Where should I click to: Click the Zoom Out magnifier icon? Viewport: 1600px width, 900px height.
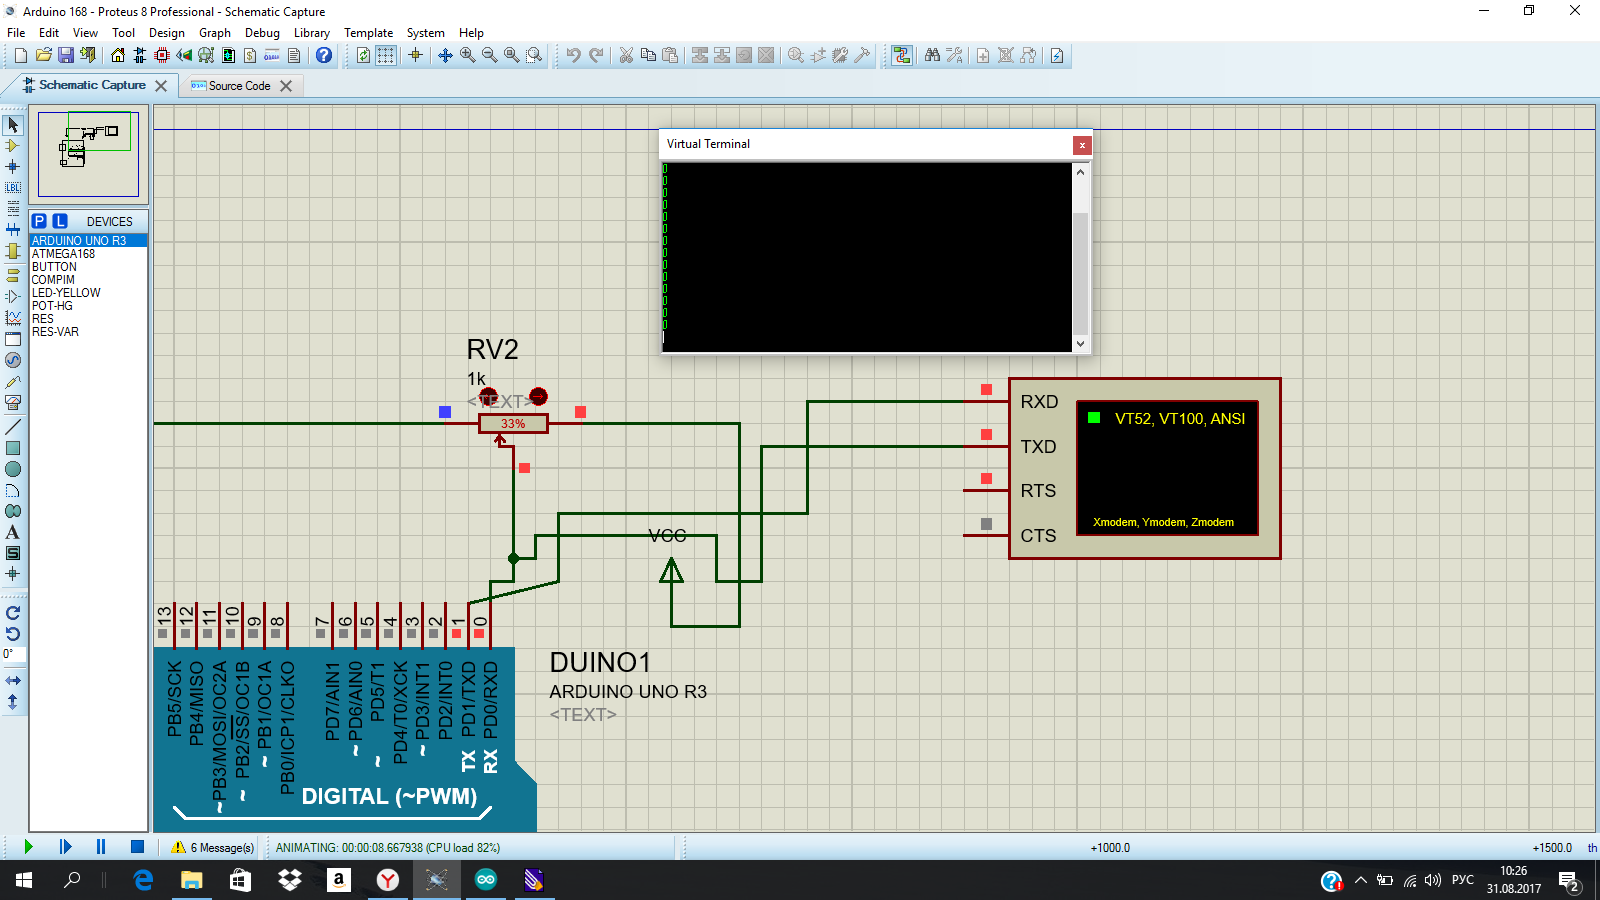click(490, 55)
